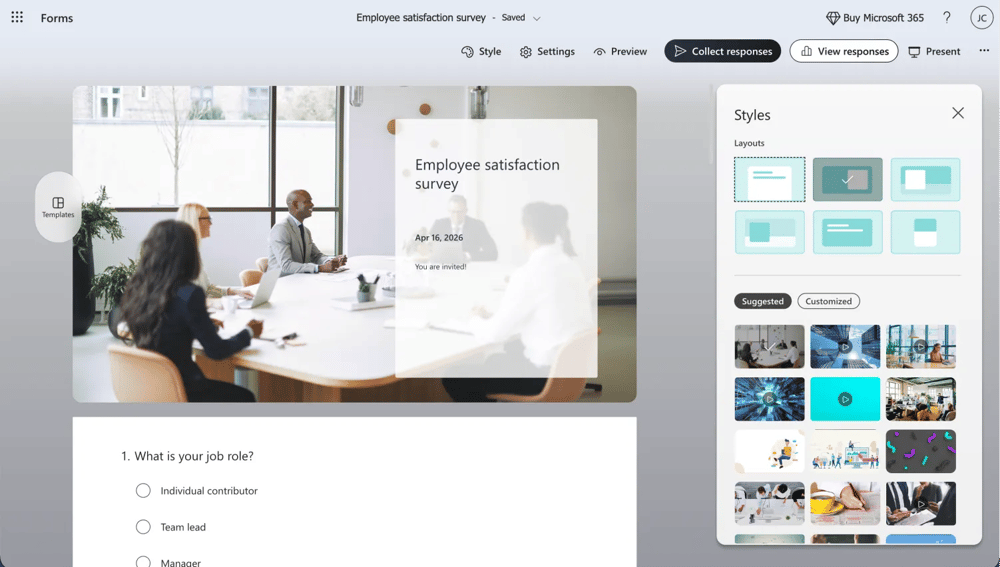The width and height of the screenshot is (1000, 567).
Task: Open Settings gear in toolbar
Action: point(526,52)
